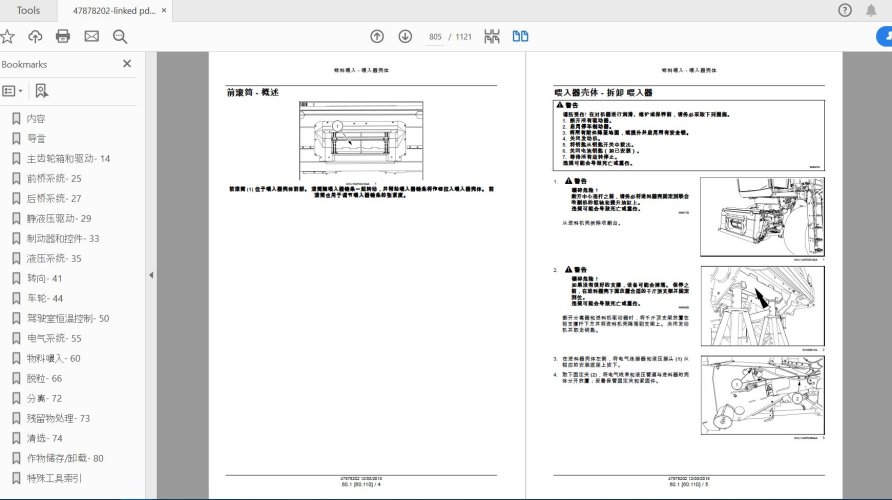Click the cloud upload icon

tap(35, 36)
